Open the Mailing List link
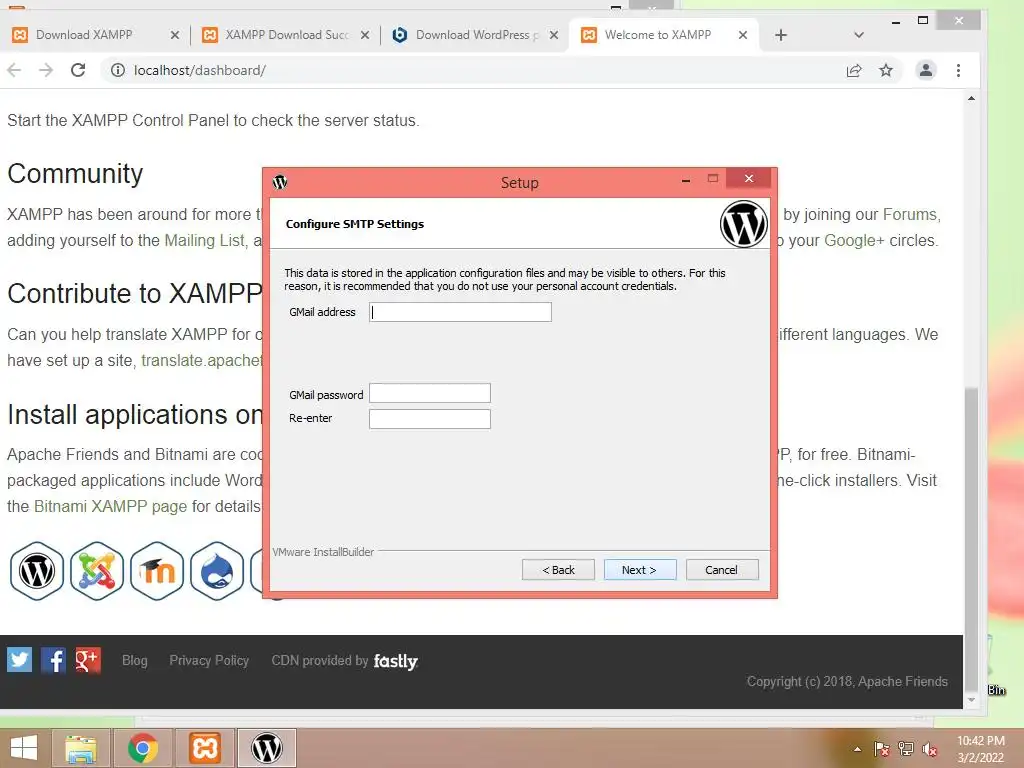The width and height of the screenshot is (1024, 768). point(204,240)
